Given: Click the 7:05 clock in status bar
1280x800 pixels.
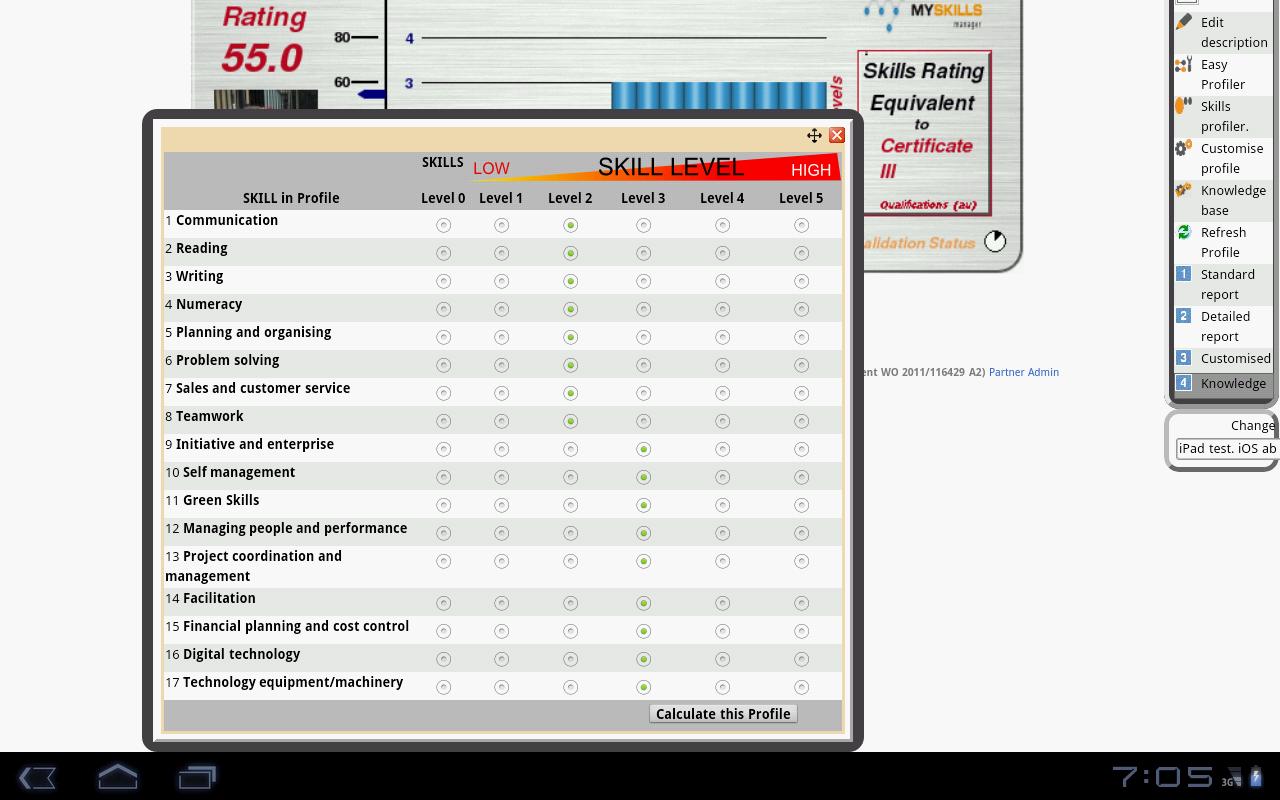Looking at the screenshot, I should tap(1162, 777).
